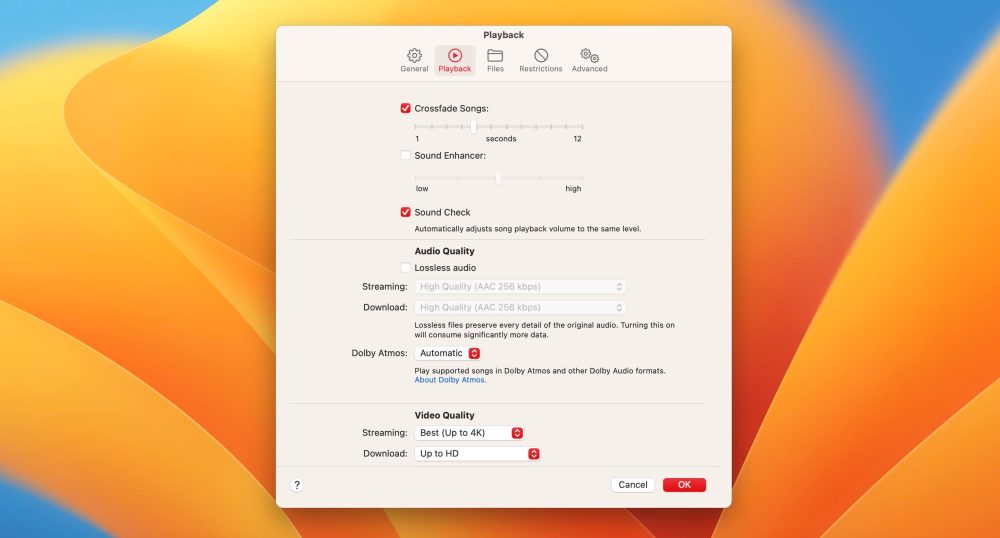Select the Playback play icon

(x=455, y=56)
